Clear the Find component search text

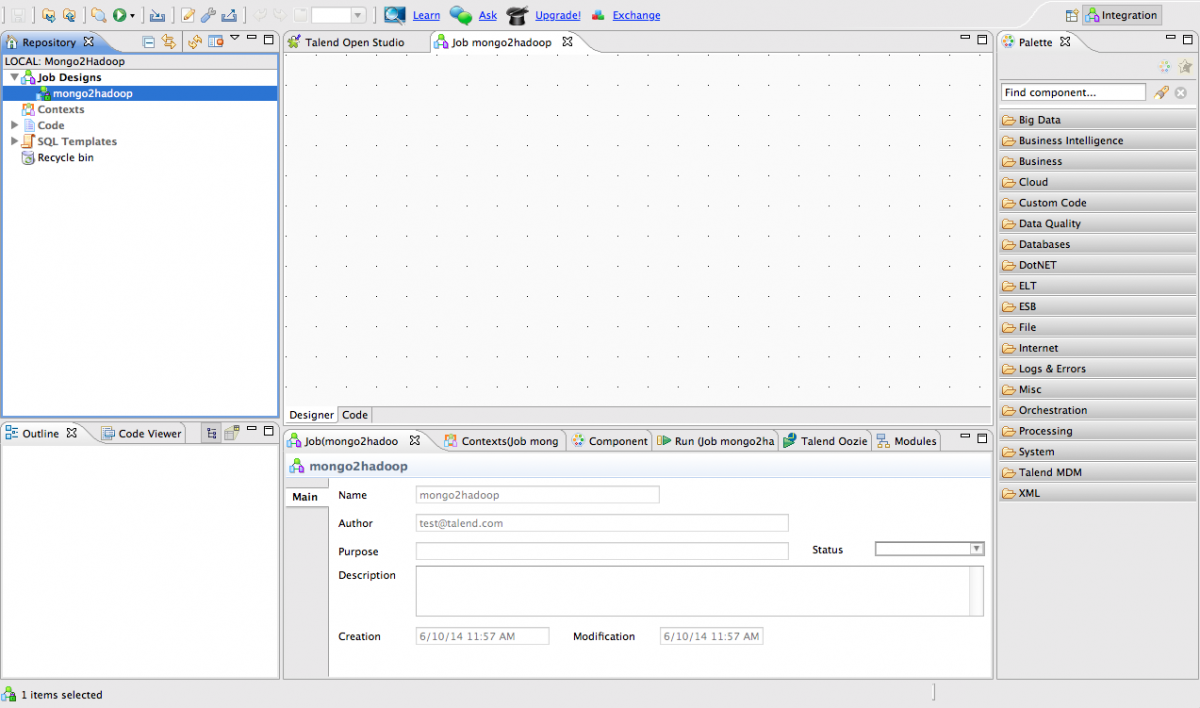[x=1180, y=93]
